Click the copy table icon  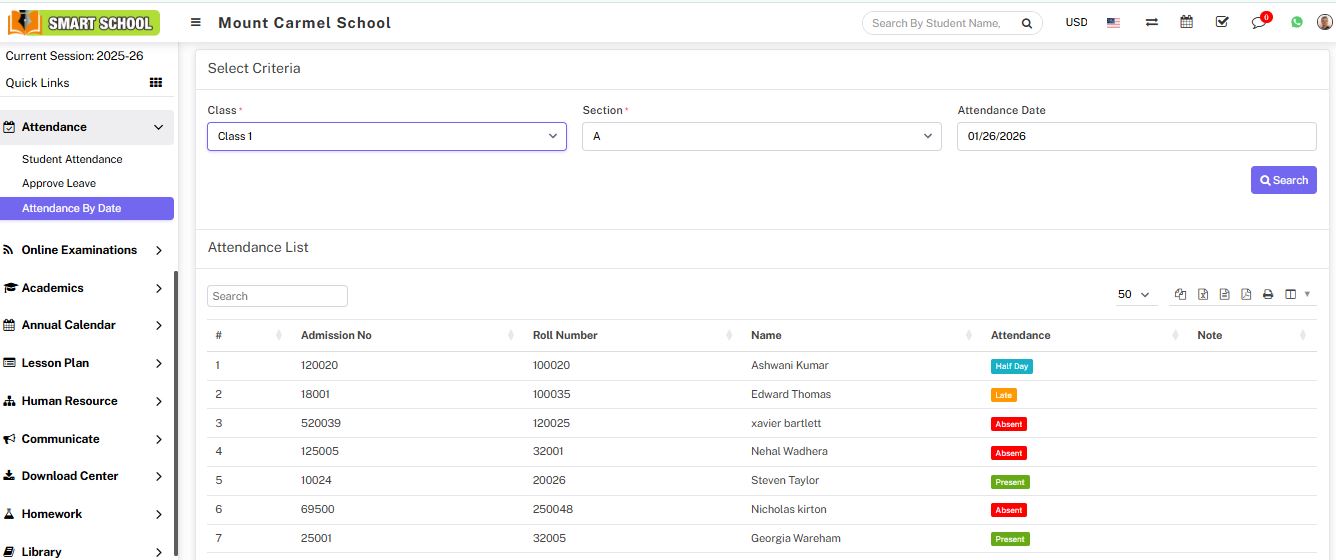[1181, 294]
